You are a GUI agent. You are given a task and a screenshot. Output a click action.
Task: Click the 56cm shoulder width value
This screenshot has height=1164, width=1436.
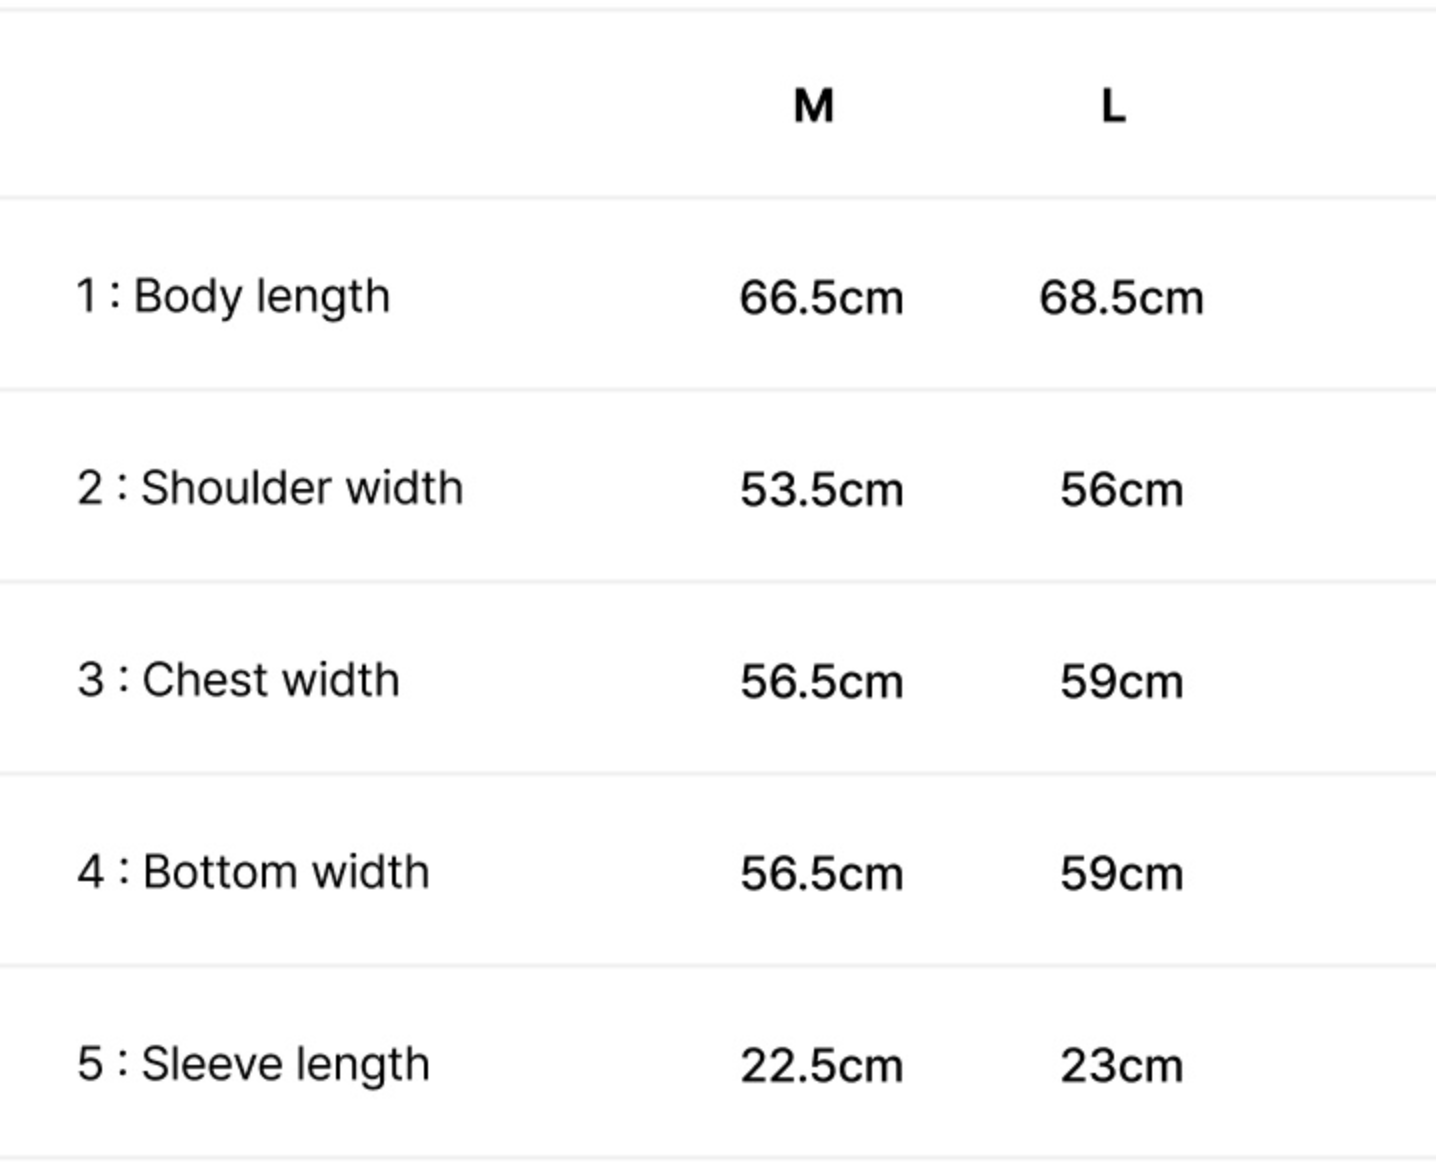[1121, 490]
